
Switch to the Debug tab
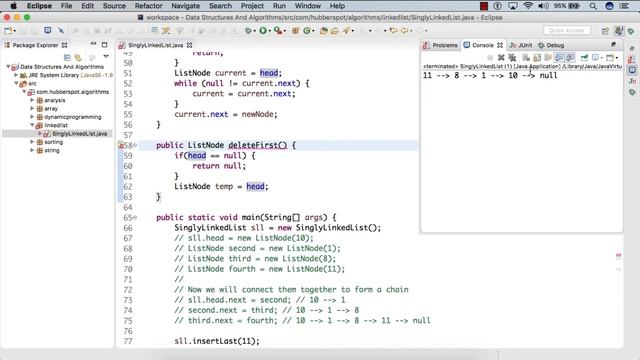pos(551,45)
